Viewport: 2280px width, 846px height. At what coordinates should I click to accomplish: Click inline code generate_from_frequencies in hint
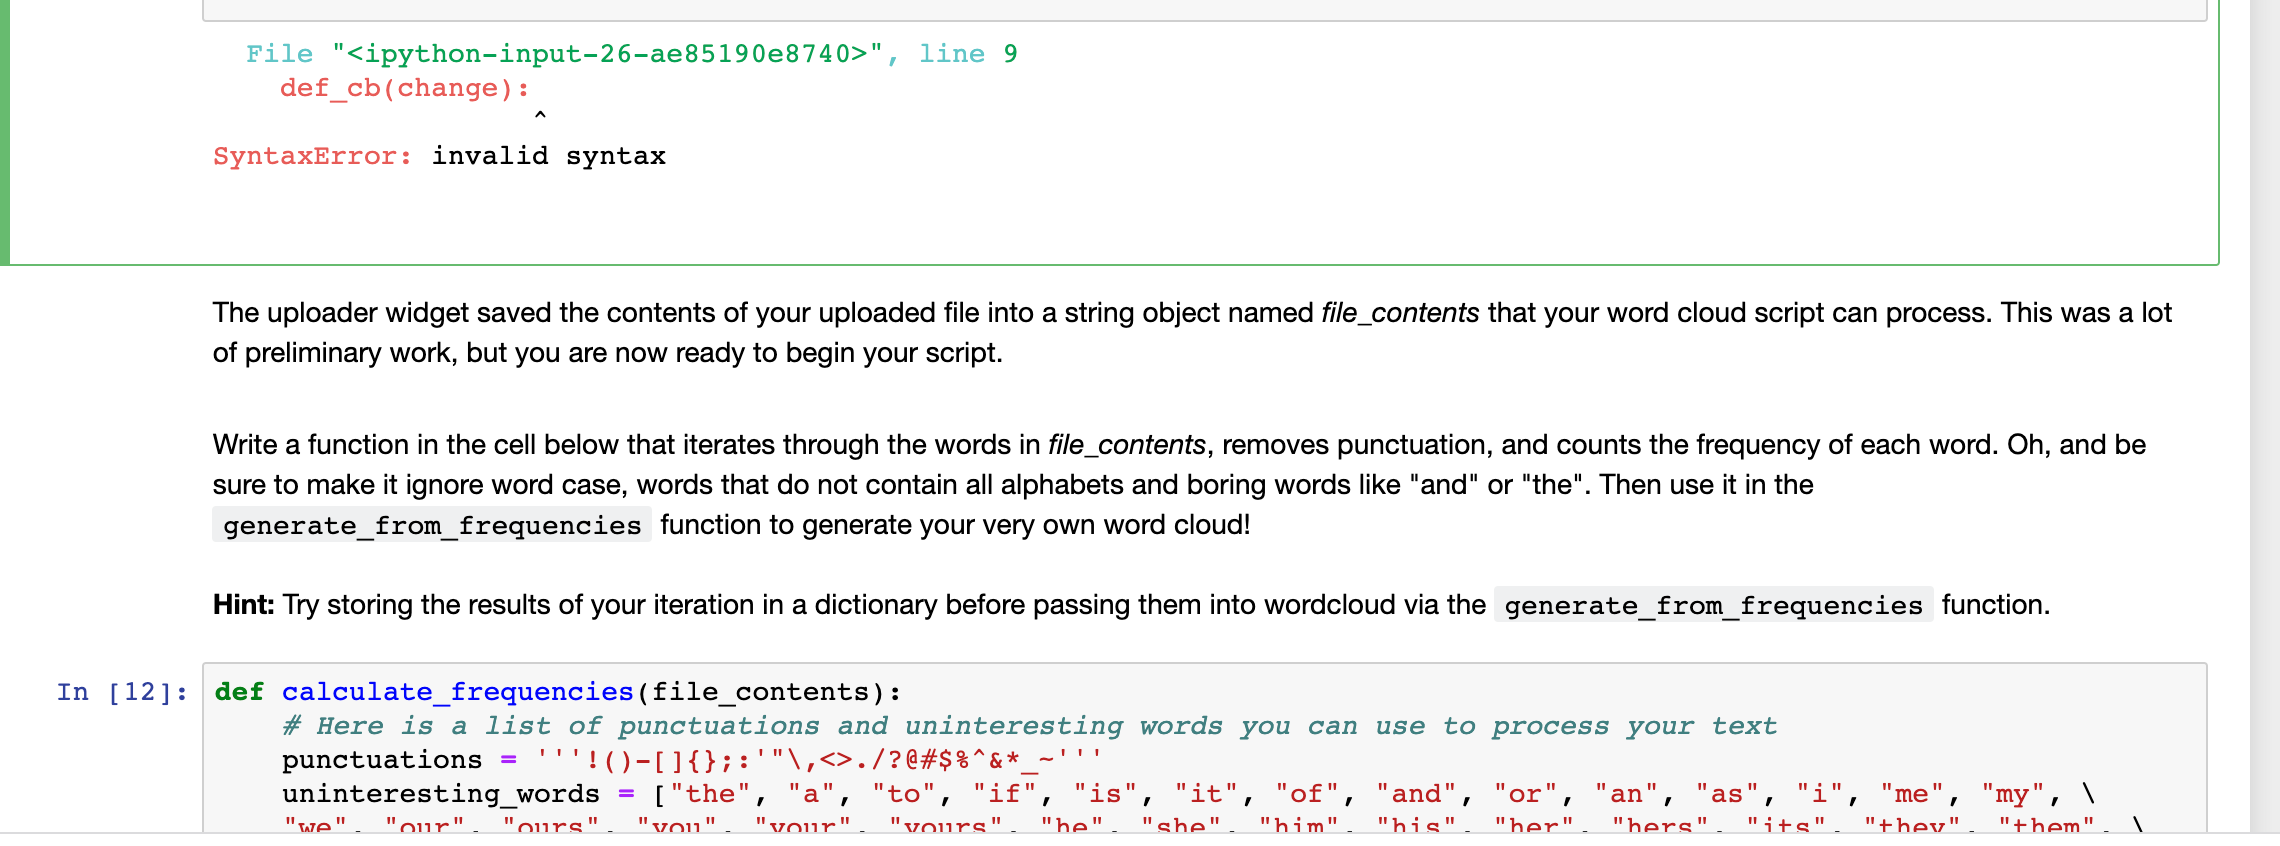tap(1713, 606)
